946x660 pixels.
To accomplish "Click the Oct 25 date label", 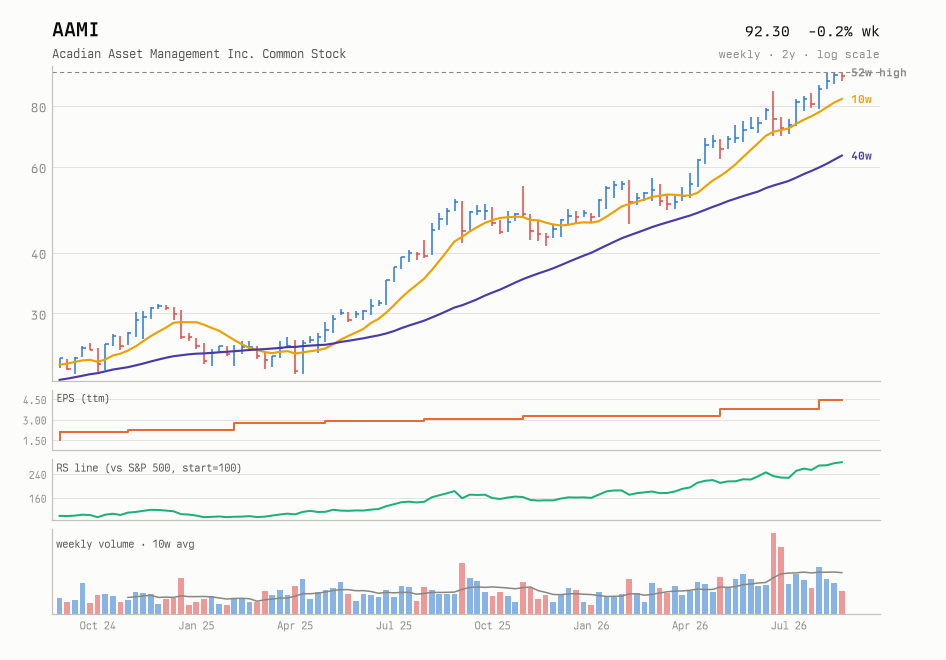I will click(492, 626).
